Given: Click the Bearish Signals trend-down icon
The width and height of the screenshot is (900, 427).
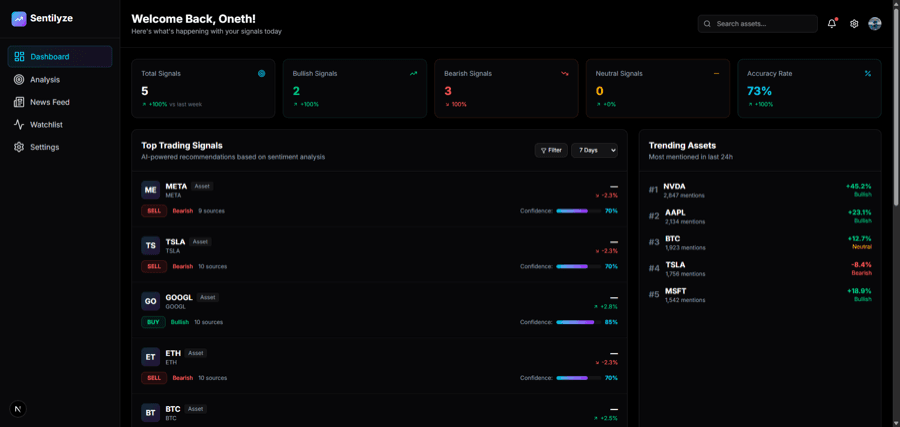Looking at the screenshot, I should [565, 73].
